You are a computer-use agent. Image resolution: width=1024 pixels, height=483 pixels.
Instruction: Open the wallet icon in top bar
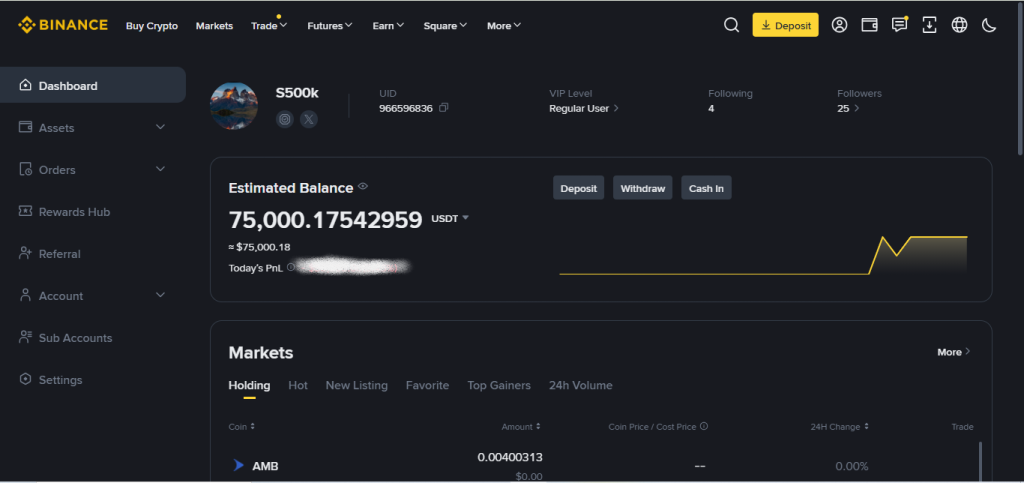(869, 25)
